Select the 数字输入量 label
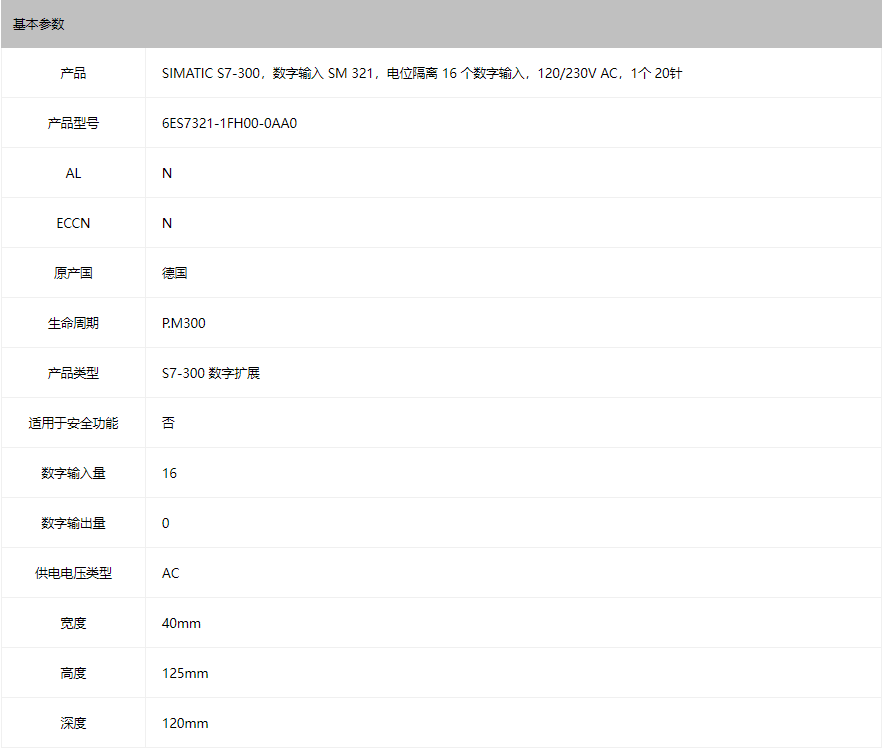This screenshot has width=884, height=749. pyautogui.click(x=73, y=473)
